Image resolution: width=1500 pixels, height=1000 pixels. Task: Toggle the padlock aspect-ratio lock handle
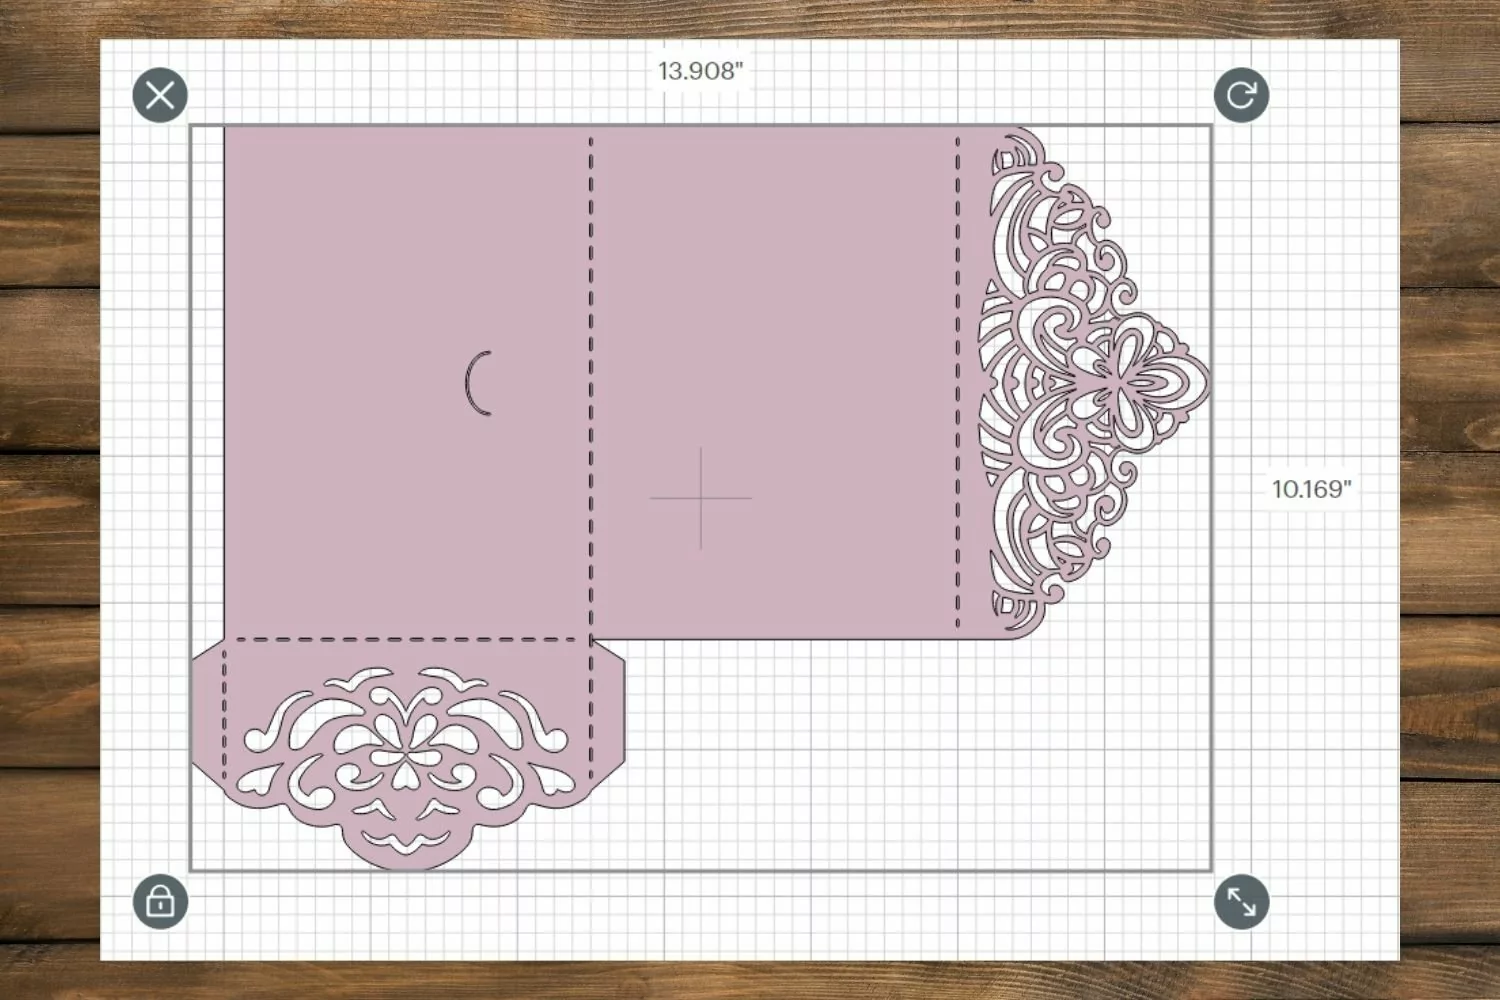(160, 901)
